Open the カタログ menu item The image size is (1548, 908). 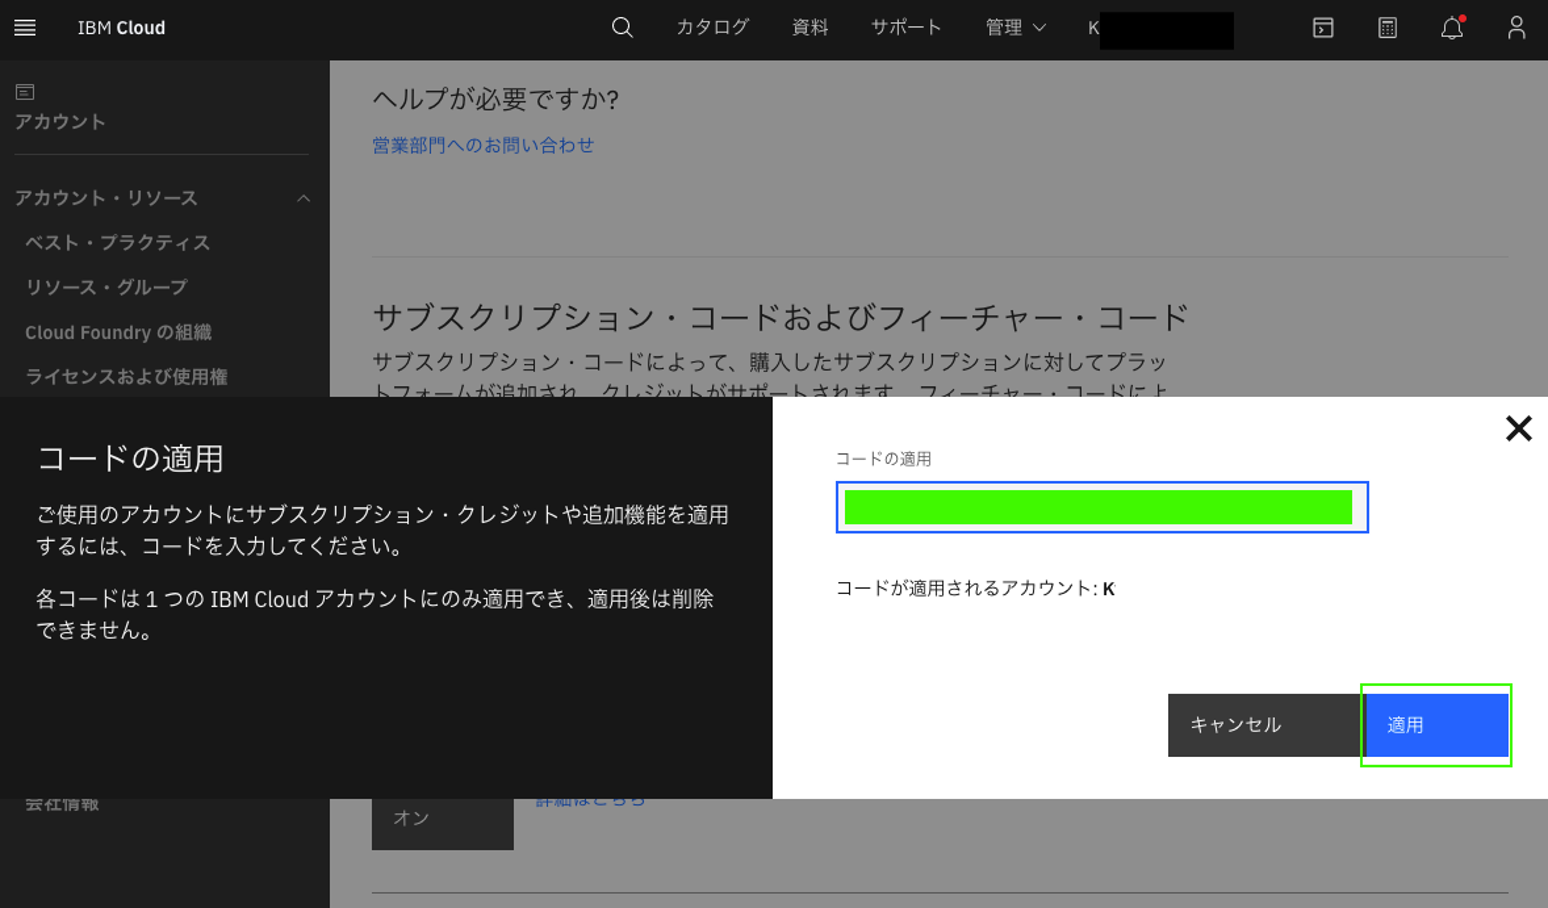coord(712,28)
